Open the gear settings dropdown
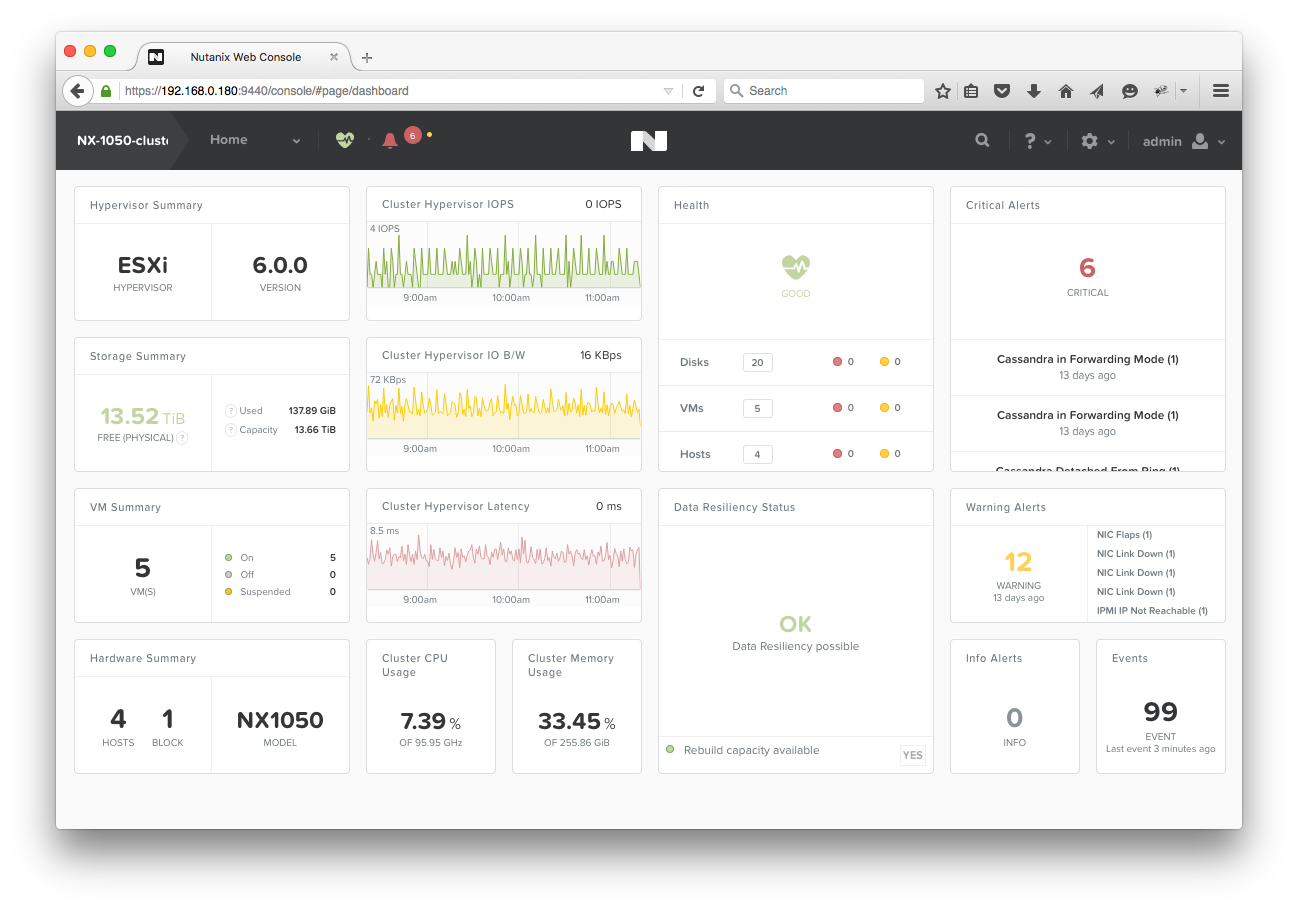 coord(1097,142)
